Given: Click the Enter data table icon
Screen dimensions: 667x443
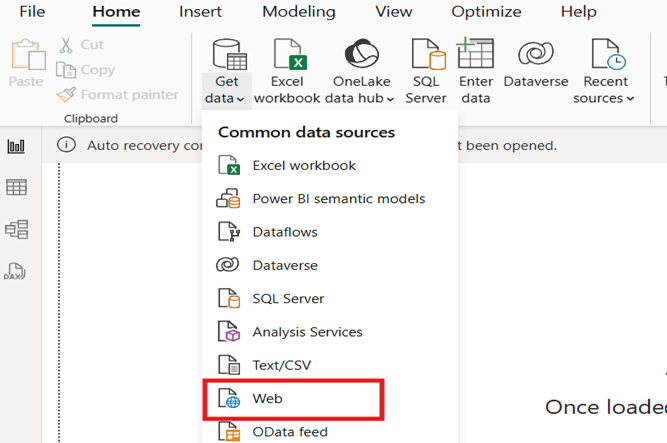Looking at the screenshot, I should [x=475, y=53].
